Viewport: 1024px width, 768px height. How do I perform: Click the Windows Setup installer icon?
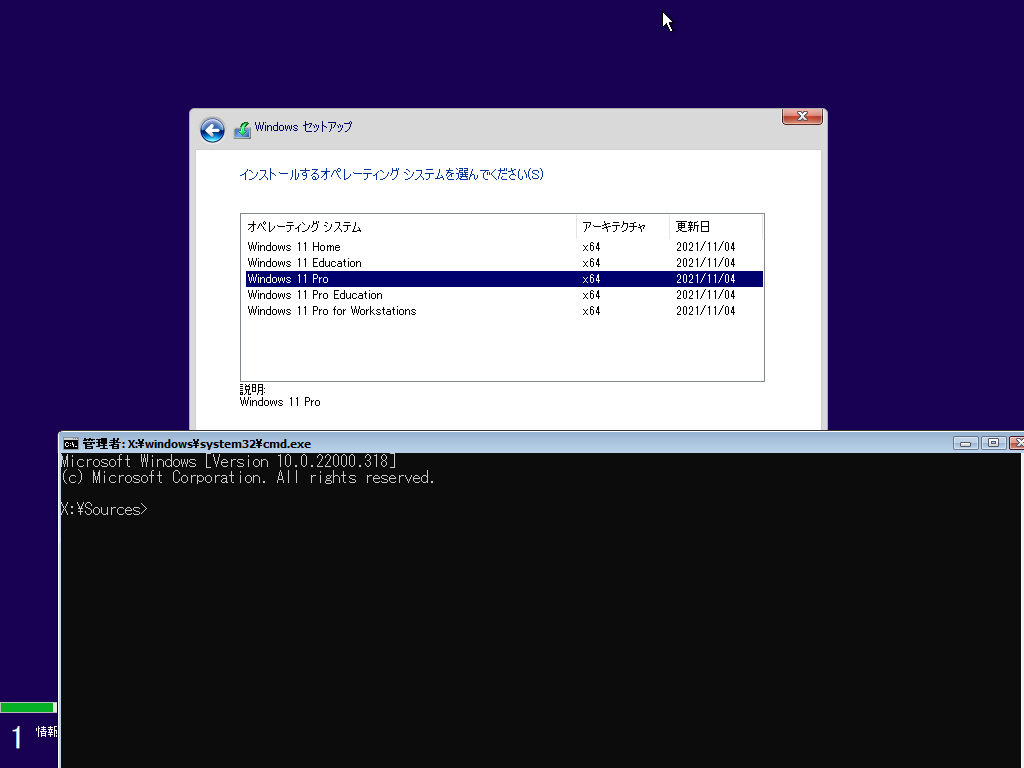242,129
